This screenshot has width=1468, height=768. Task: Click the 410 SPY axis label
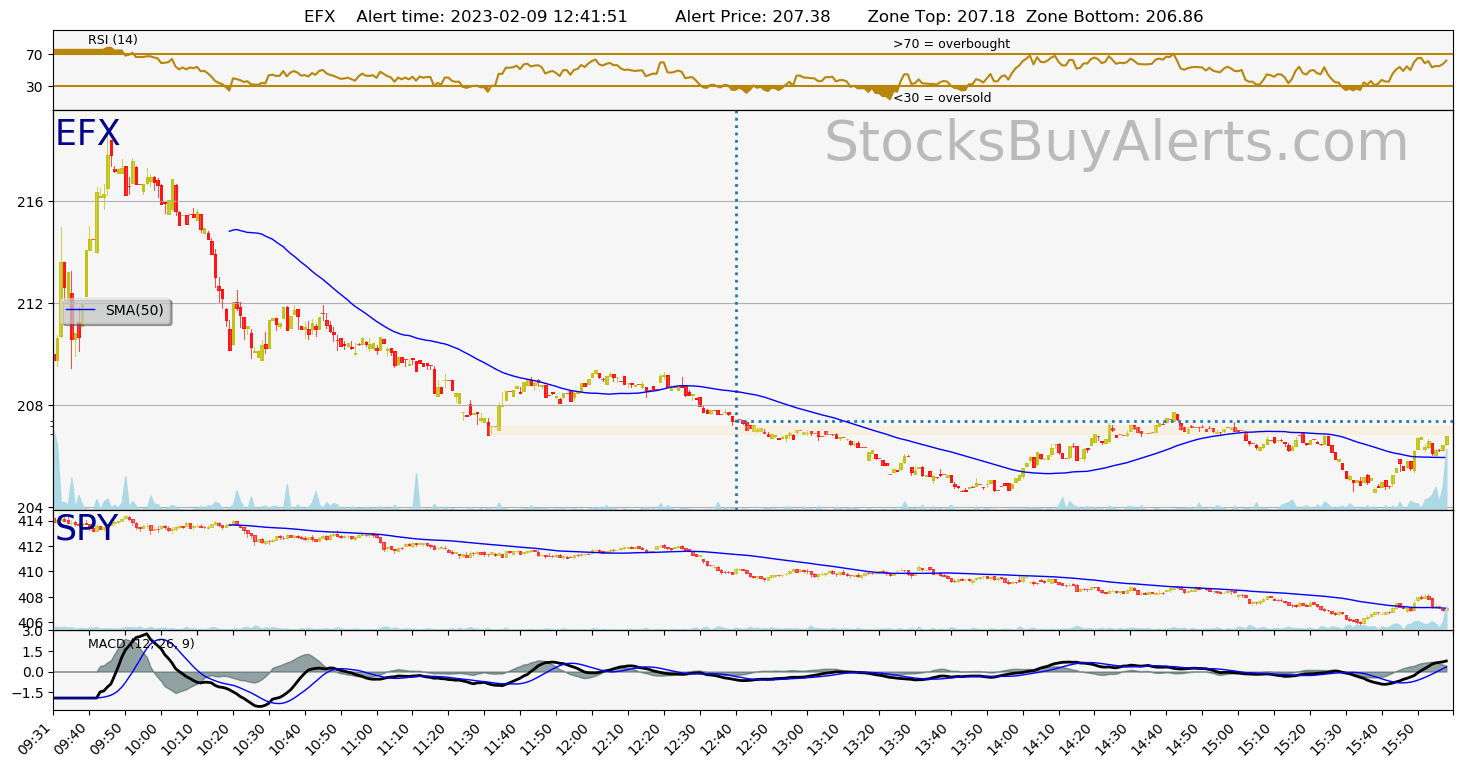pos(31,572)
